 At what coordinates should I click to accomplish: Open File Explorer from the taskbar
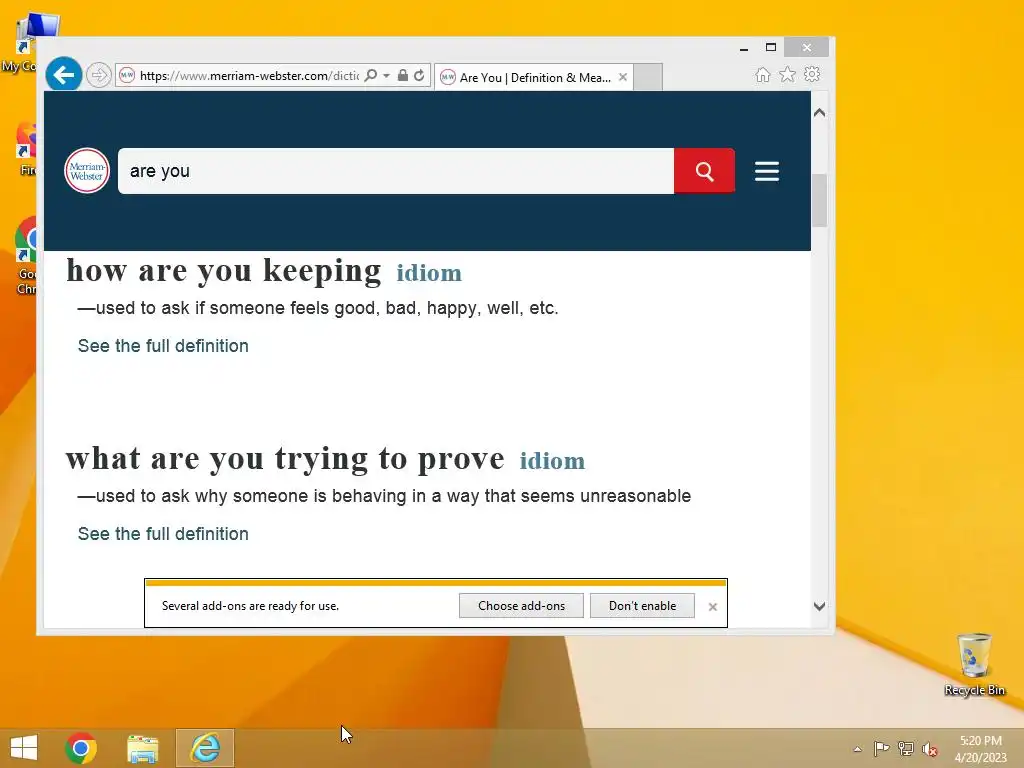click(x=143, y=748)
